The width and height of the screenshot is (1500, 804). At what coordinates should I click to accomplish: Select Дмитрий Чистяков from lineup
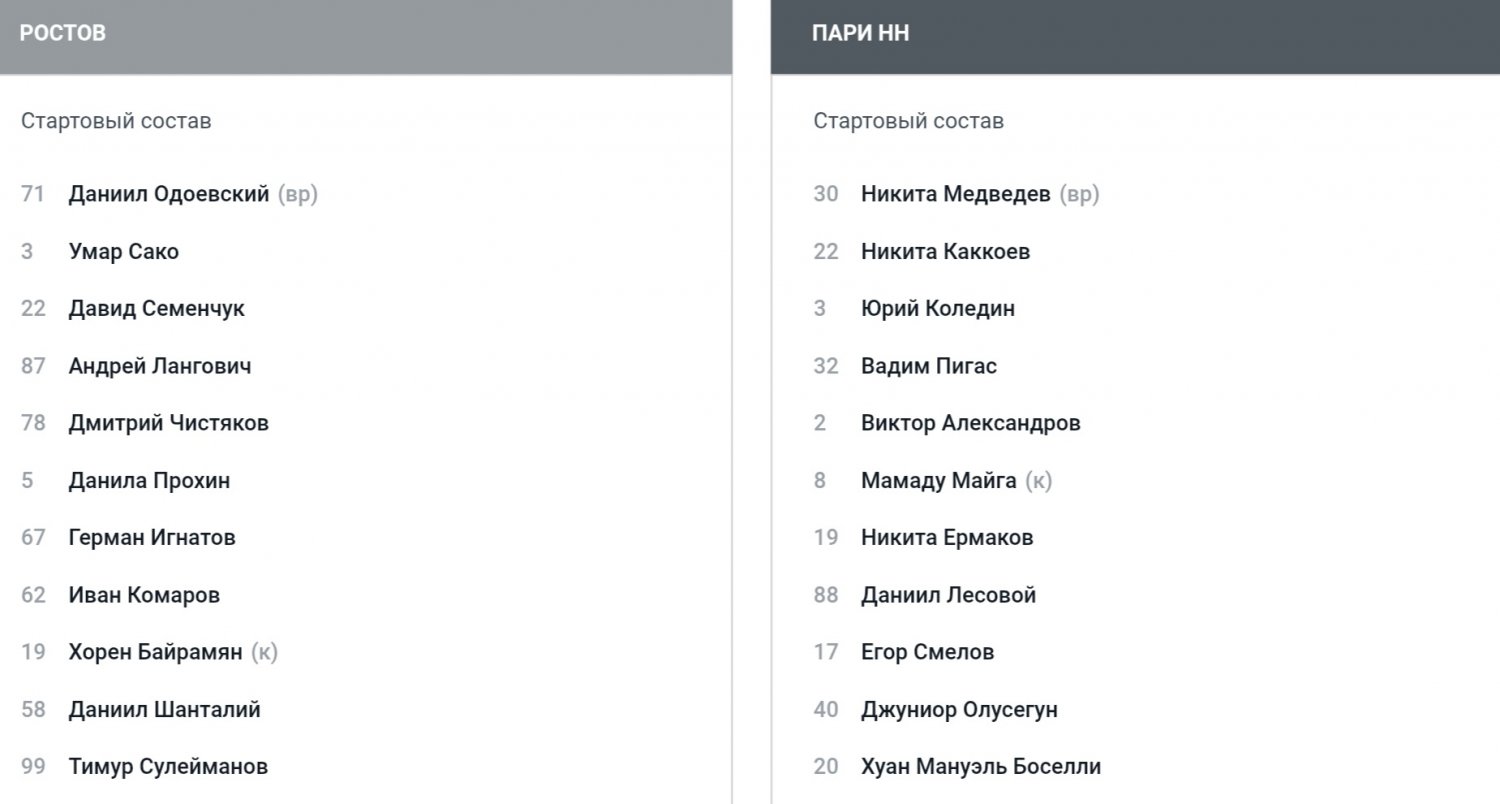click(168, 423)
